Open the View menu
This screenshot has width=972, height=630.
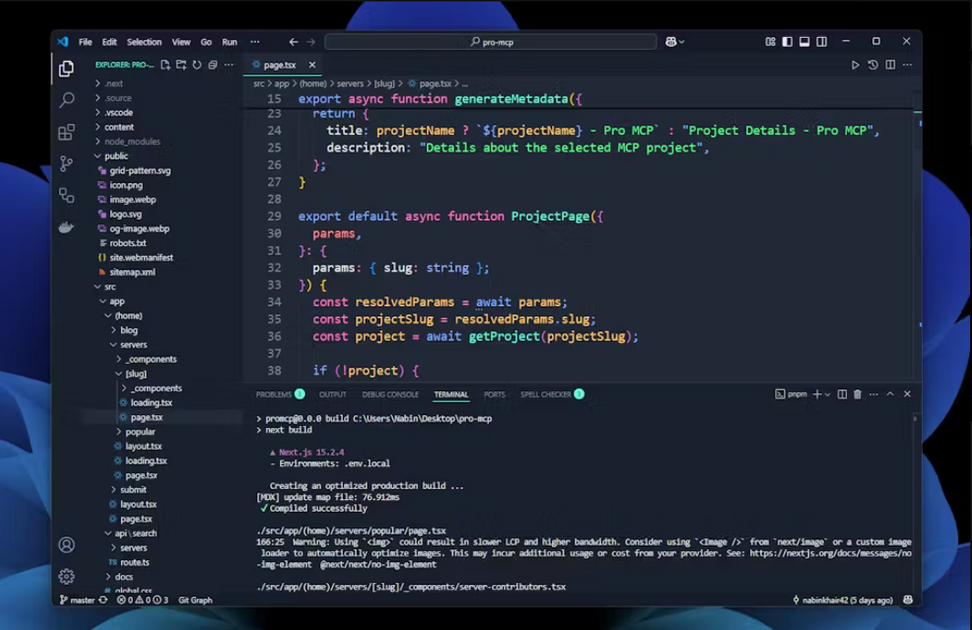(x=181, y=42)
